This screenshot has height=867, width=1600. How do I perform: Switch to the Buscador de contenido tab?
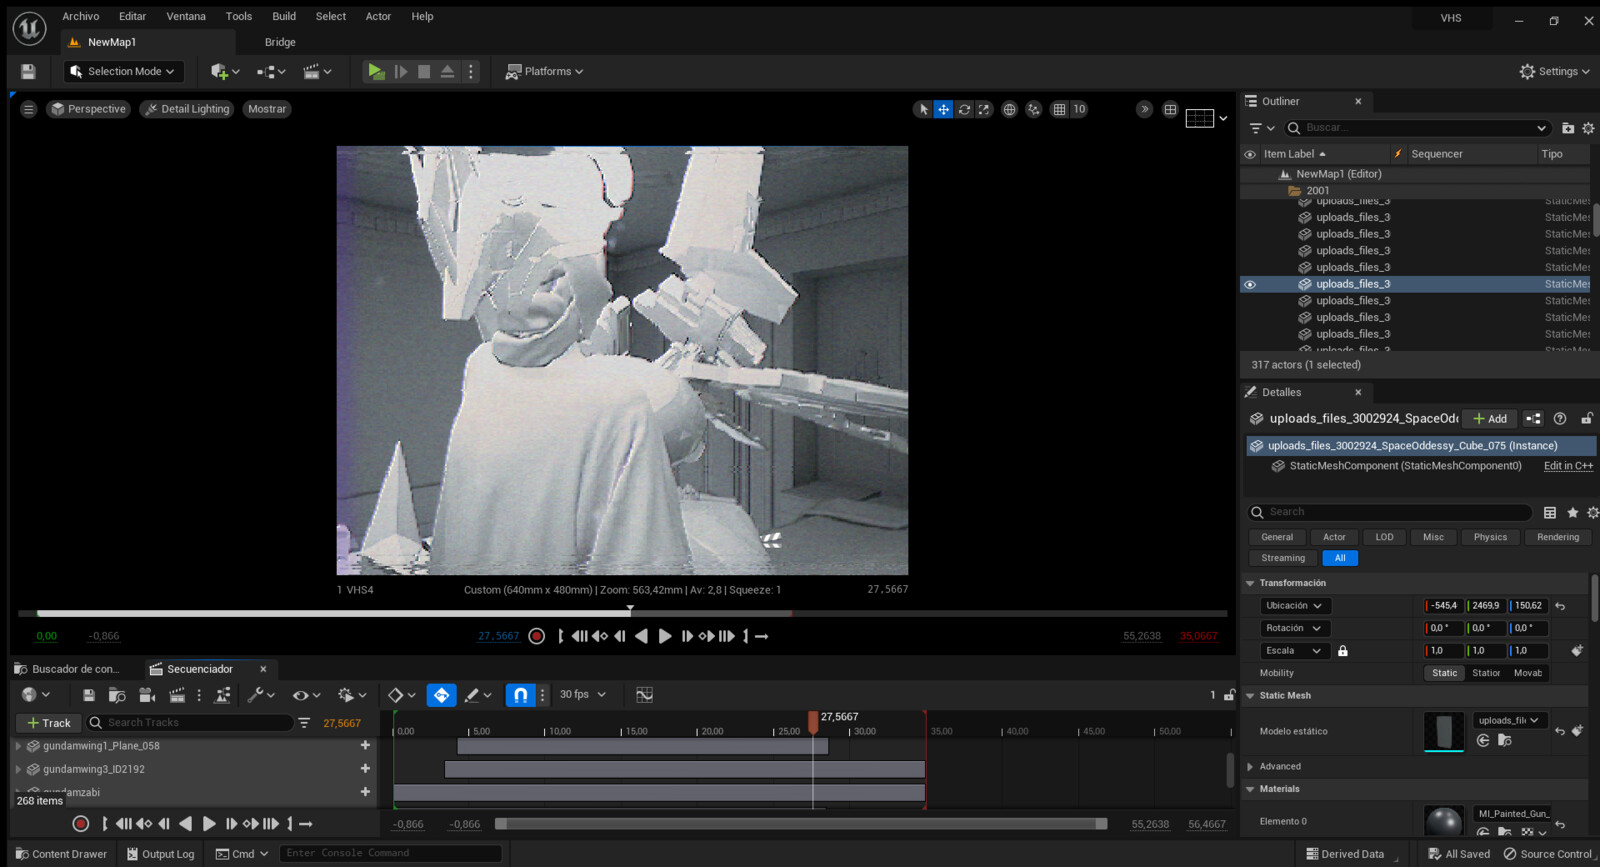pyautogui.click(x=74, y=669)
